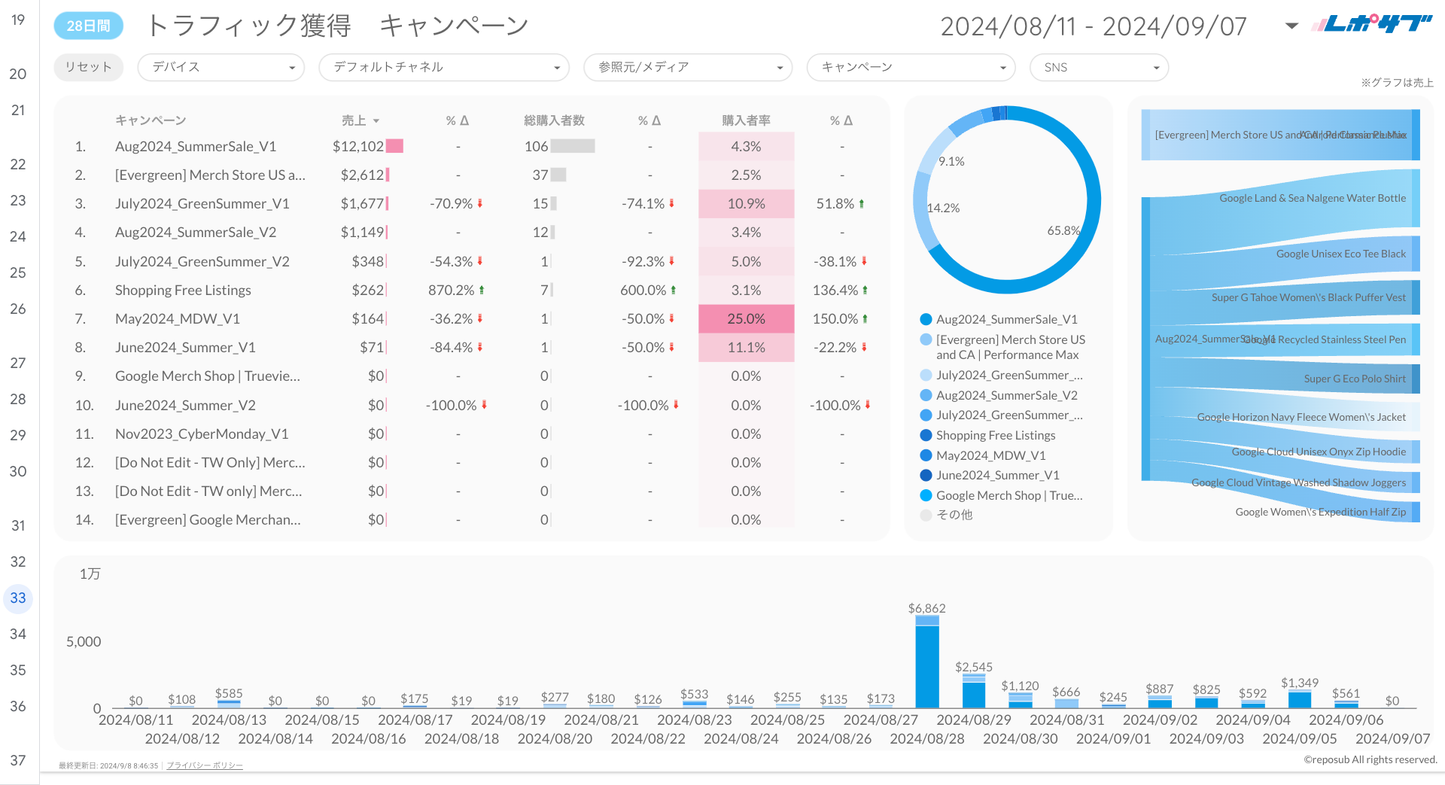Open the プライバシー ポリシー link
This screenshot has height=785, width=1445.
tap(205, 765)
